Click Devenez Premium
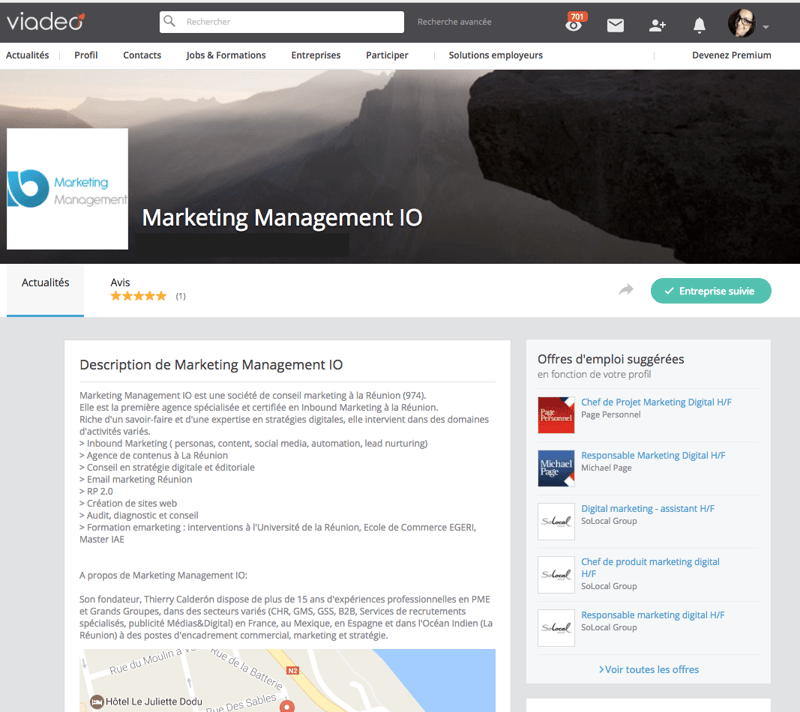 tap(732, 55)
